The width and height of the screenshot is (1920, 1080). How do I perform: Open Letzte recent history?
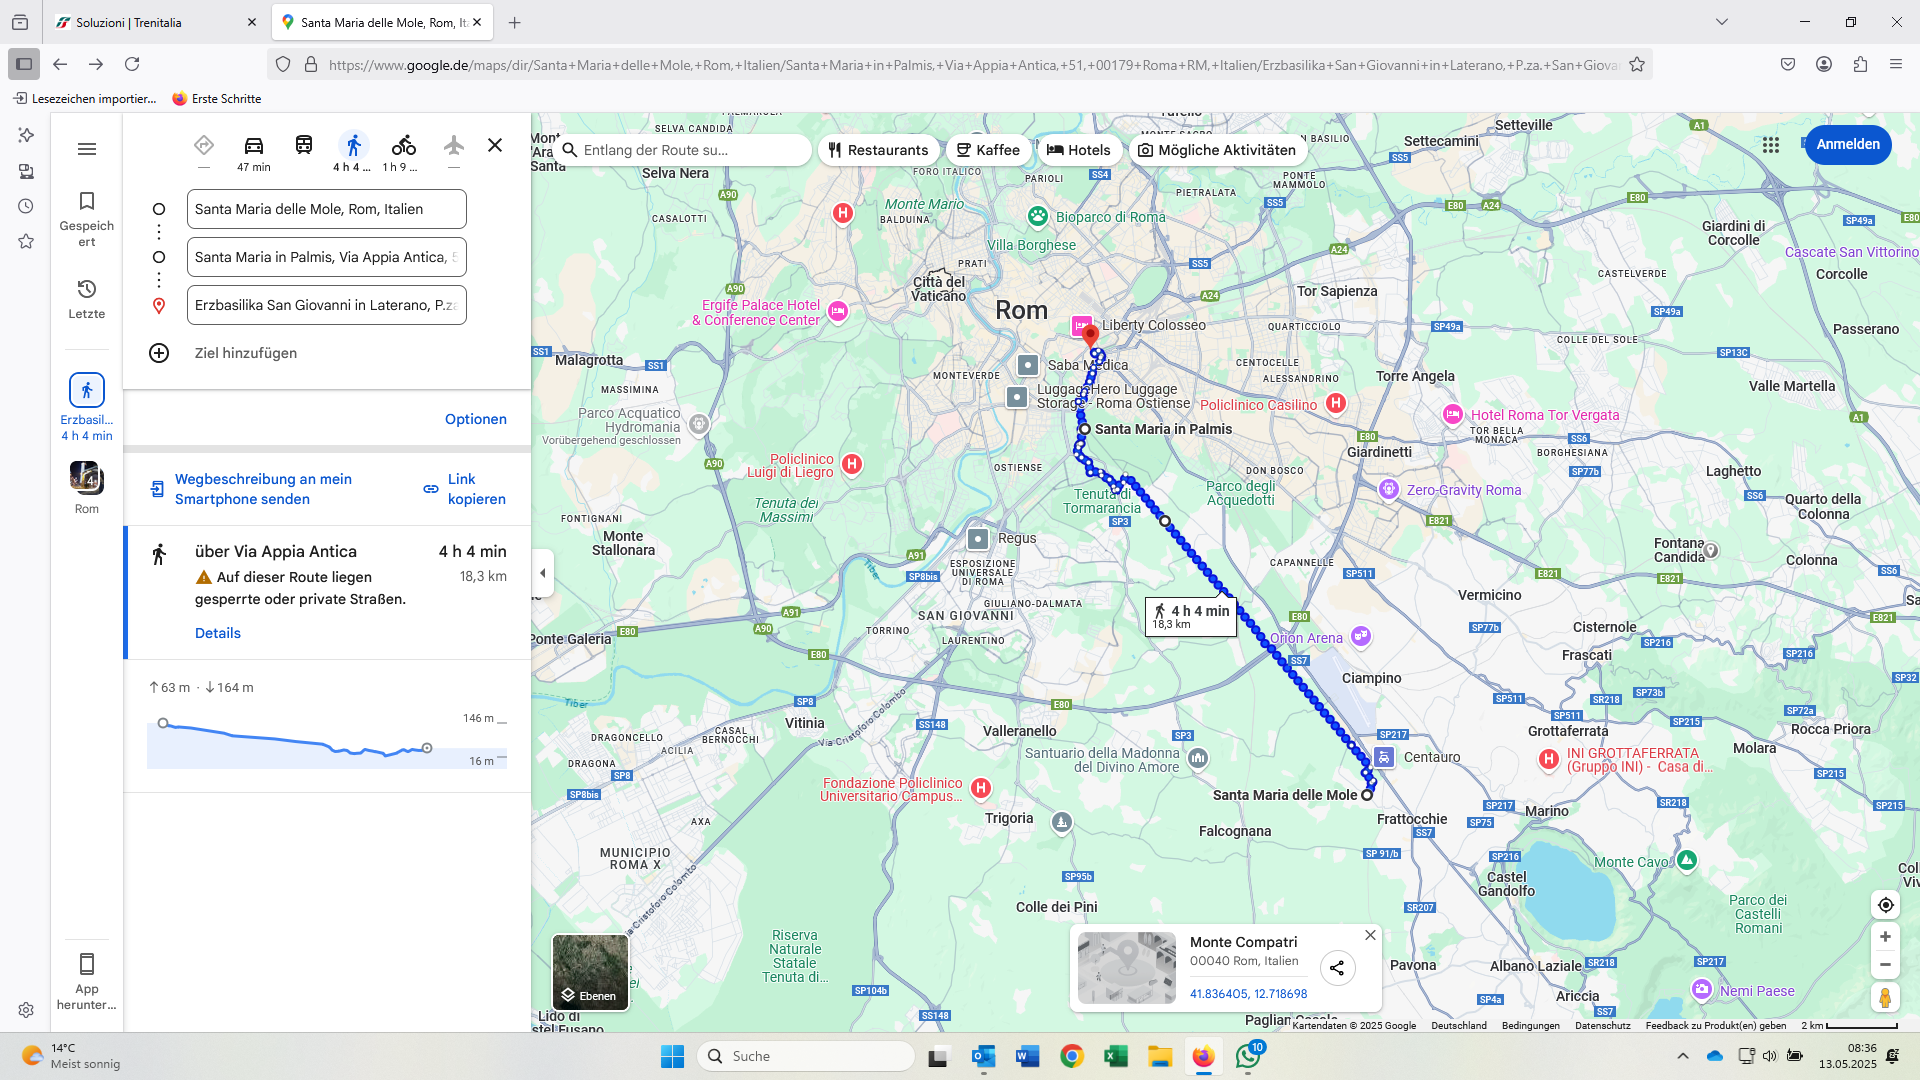[87, 299]
